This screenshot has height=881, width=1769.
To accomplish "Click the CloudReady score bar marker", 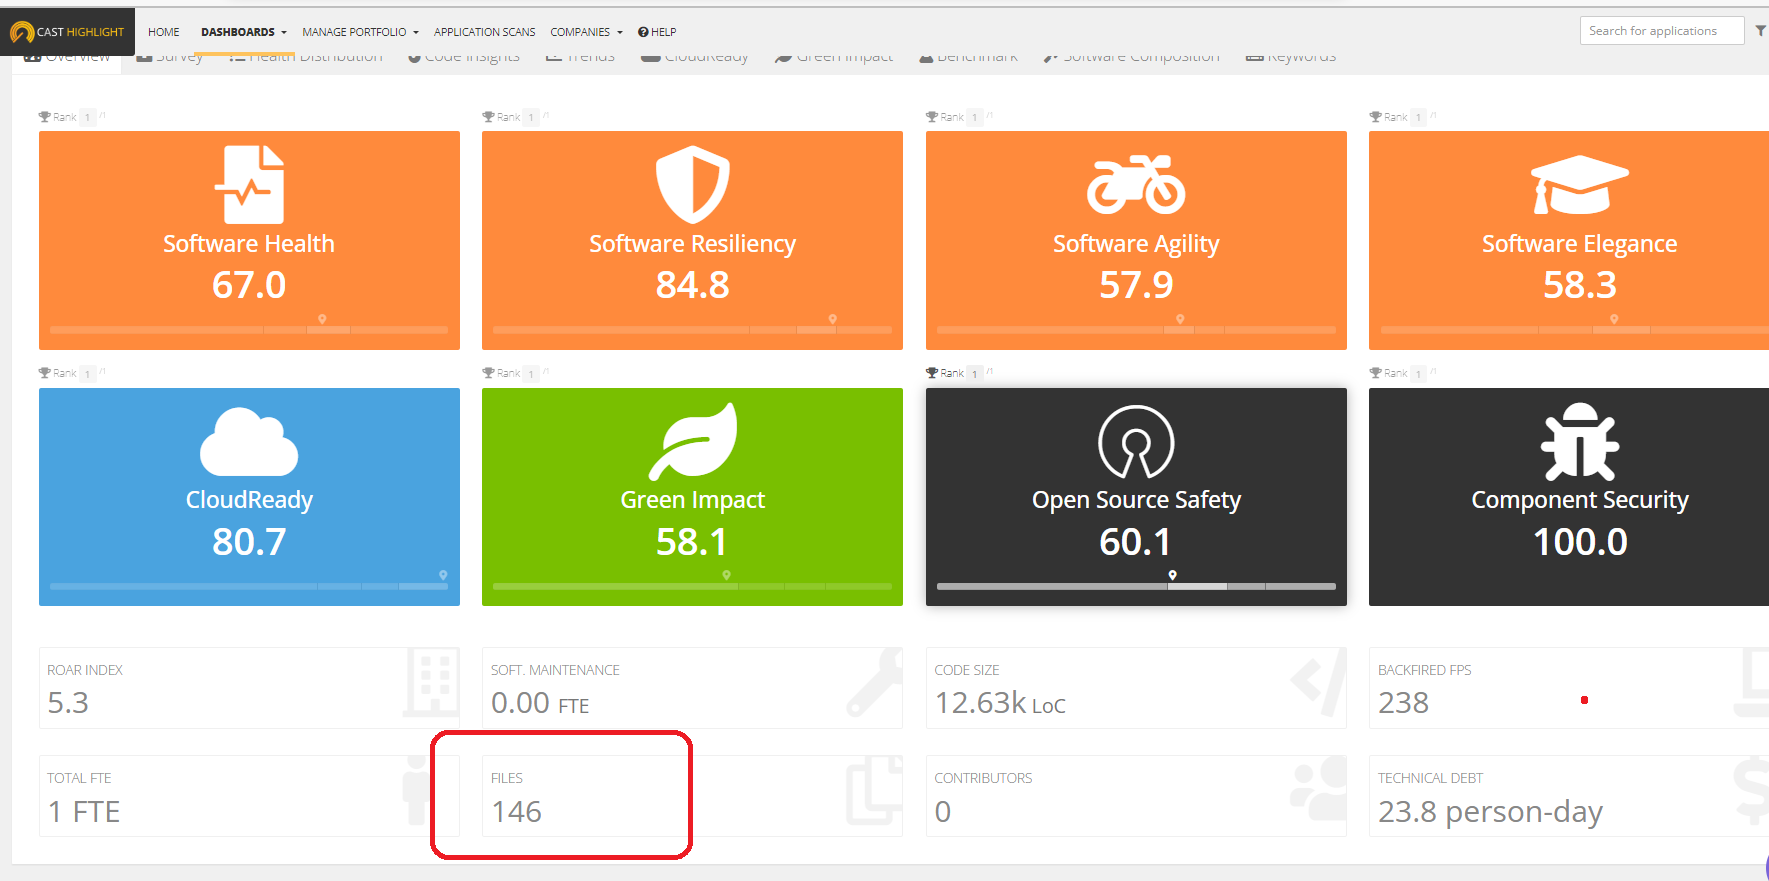I will click(443, 575).
